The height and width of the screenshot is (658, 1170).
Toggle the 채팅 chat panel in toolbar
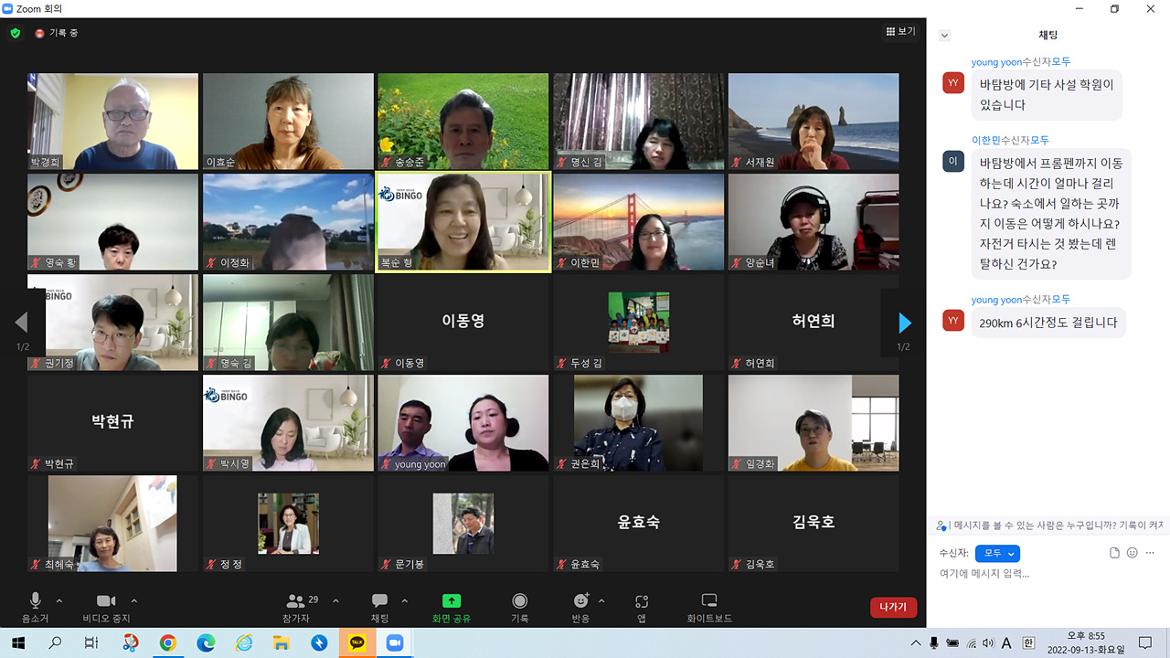(380, 601)
